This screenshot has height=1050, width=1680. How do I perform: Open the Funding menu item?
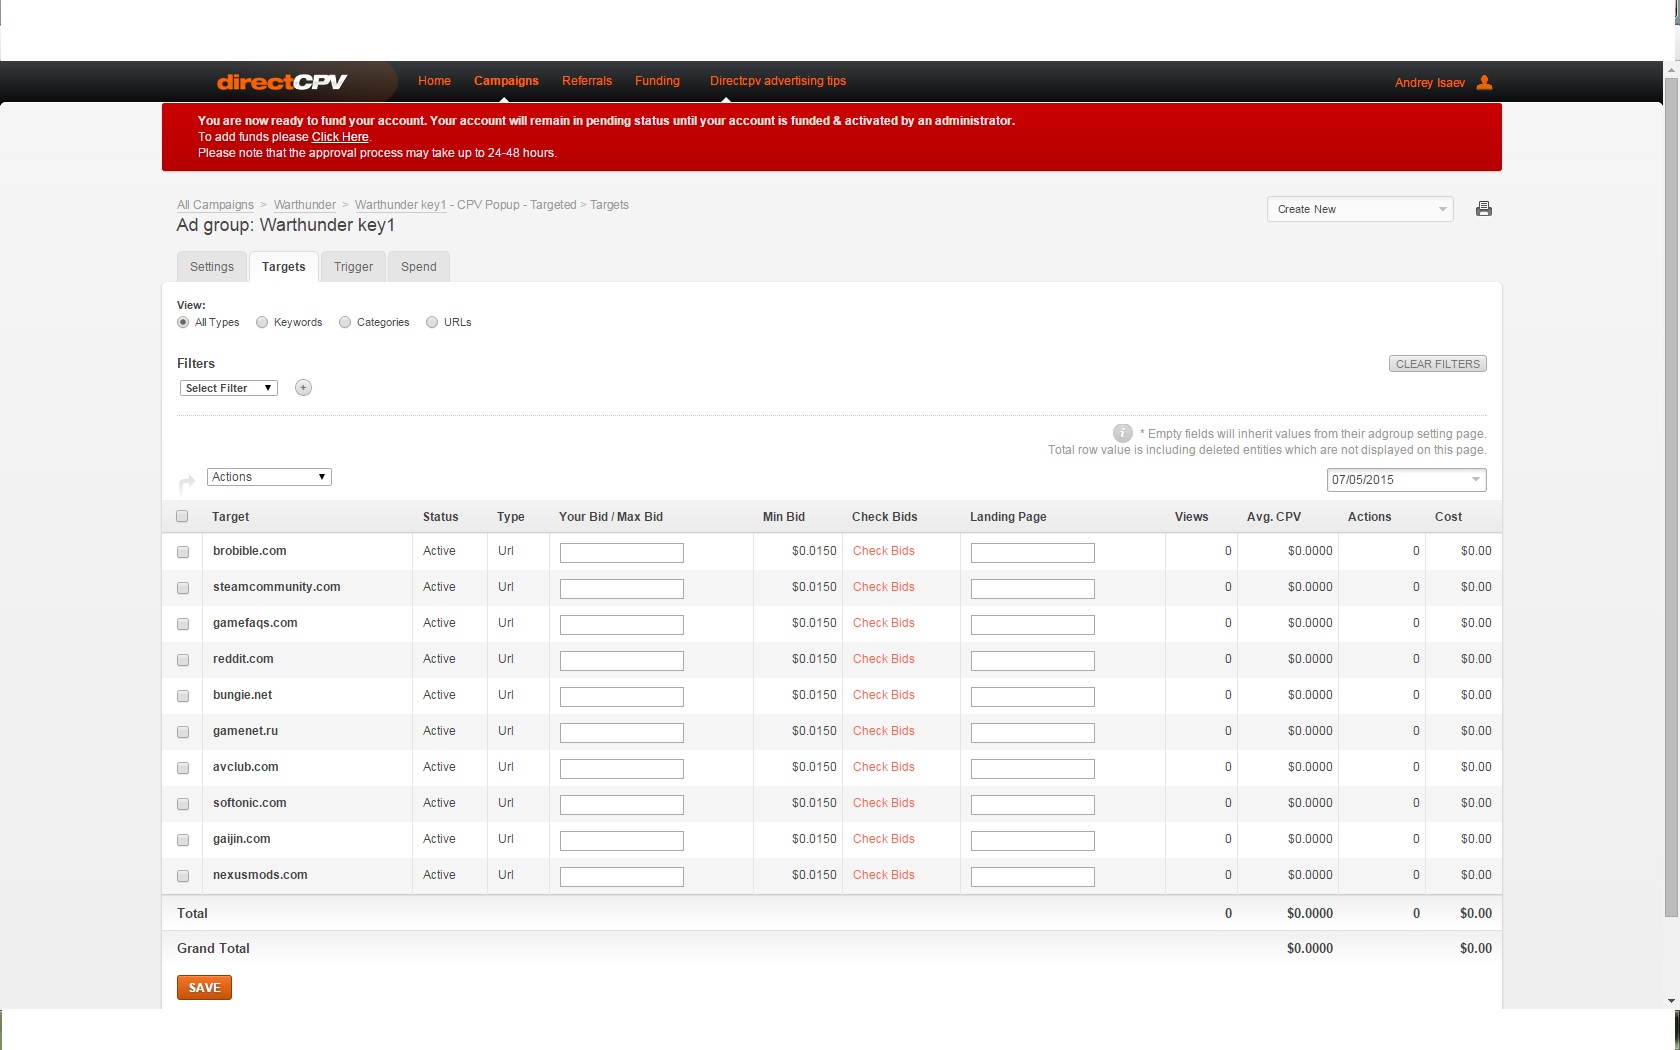(657, 81)
